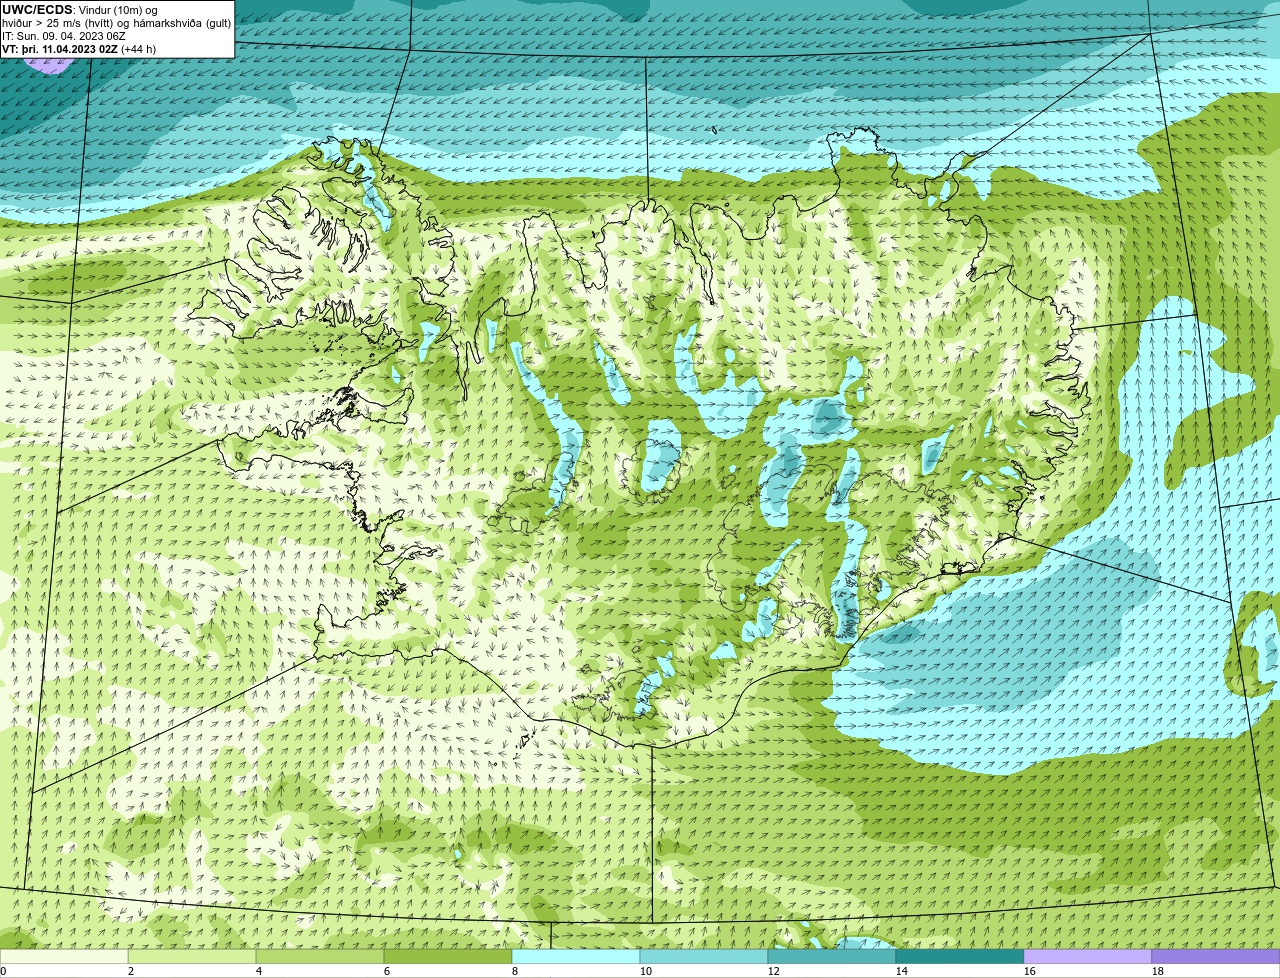Click the "VT: þri. 11.04.2023 02Z (+44 h)" line
Screen dimensions: 1280x978
tap(79, 49)
